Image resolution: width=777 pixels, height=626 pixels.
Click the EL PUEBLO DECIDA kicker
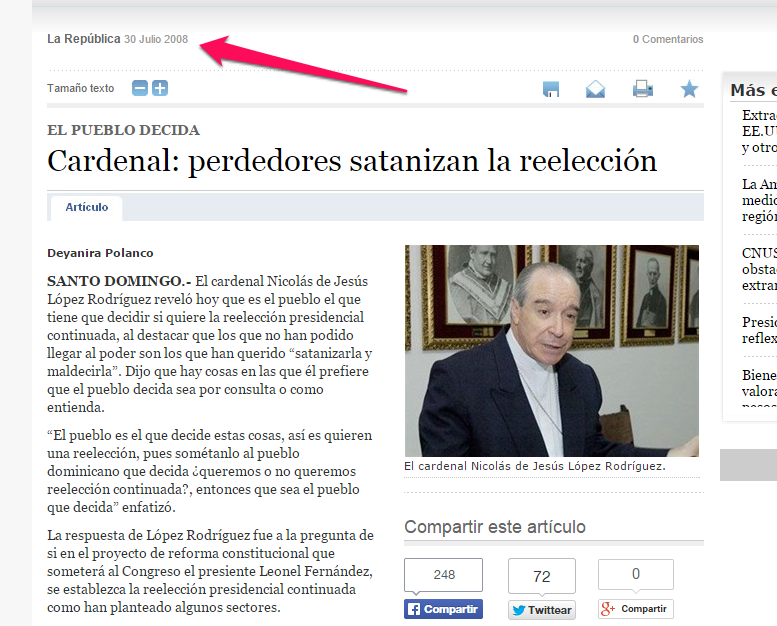pos(123,130)
